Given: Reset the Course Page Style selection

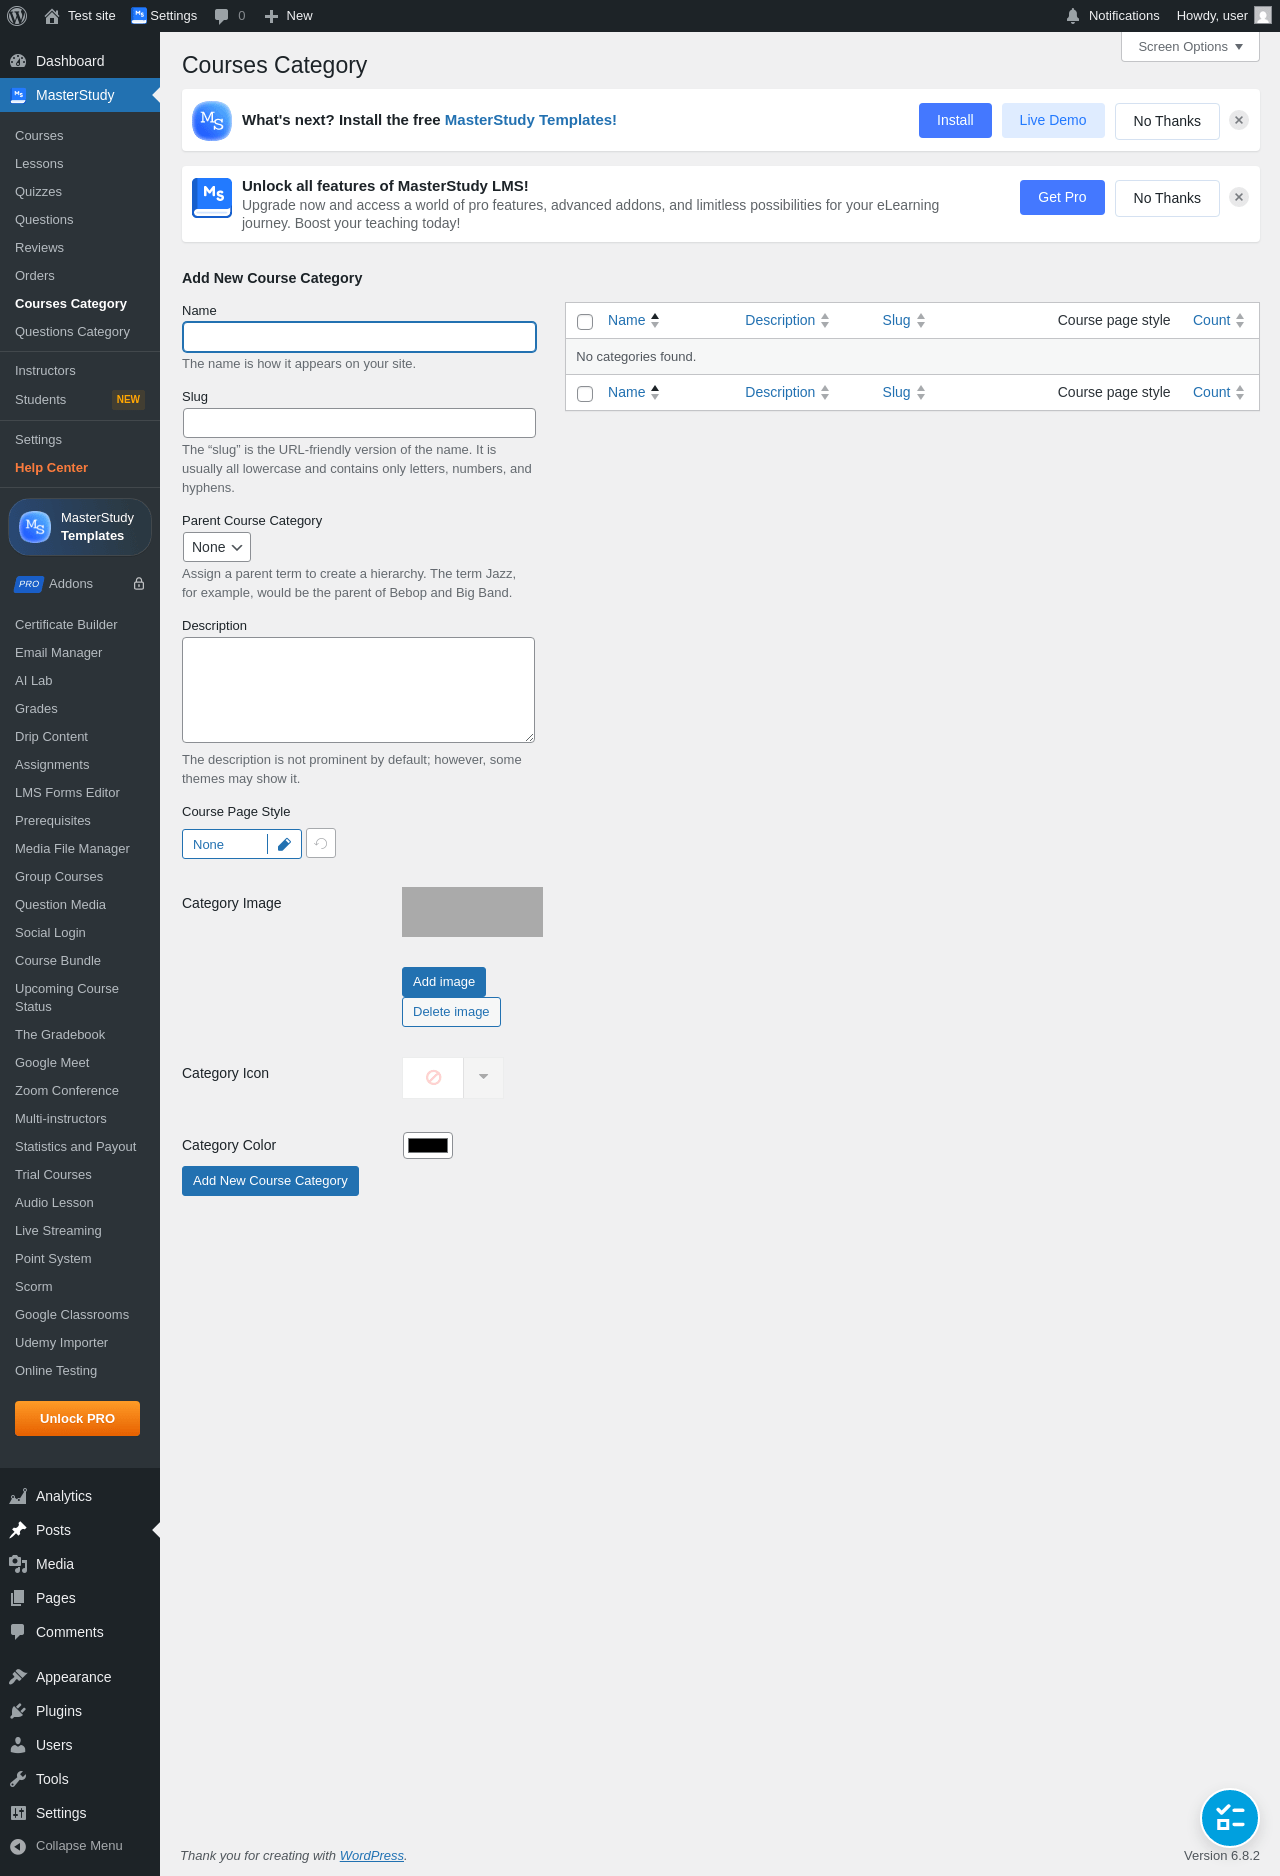Looking at the screenshot, I should pyautogui.click(x=321, y=843).
